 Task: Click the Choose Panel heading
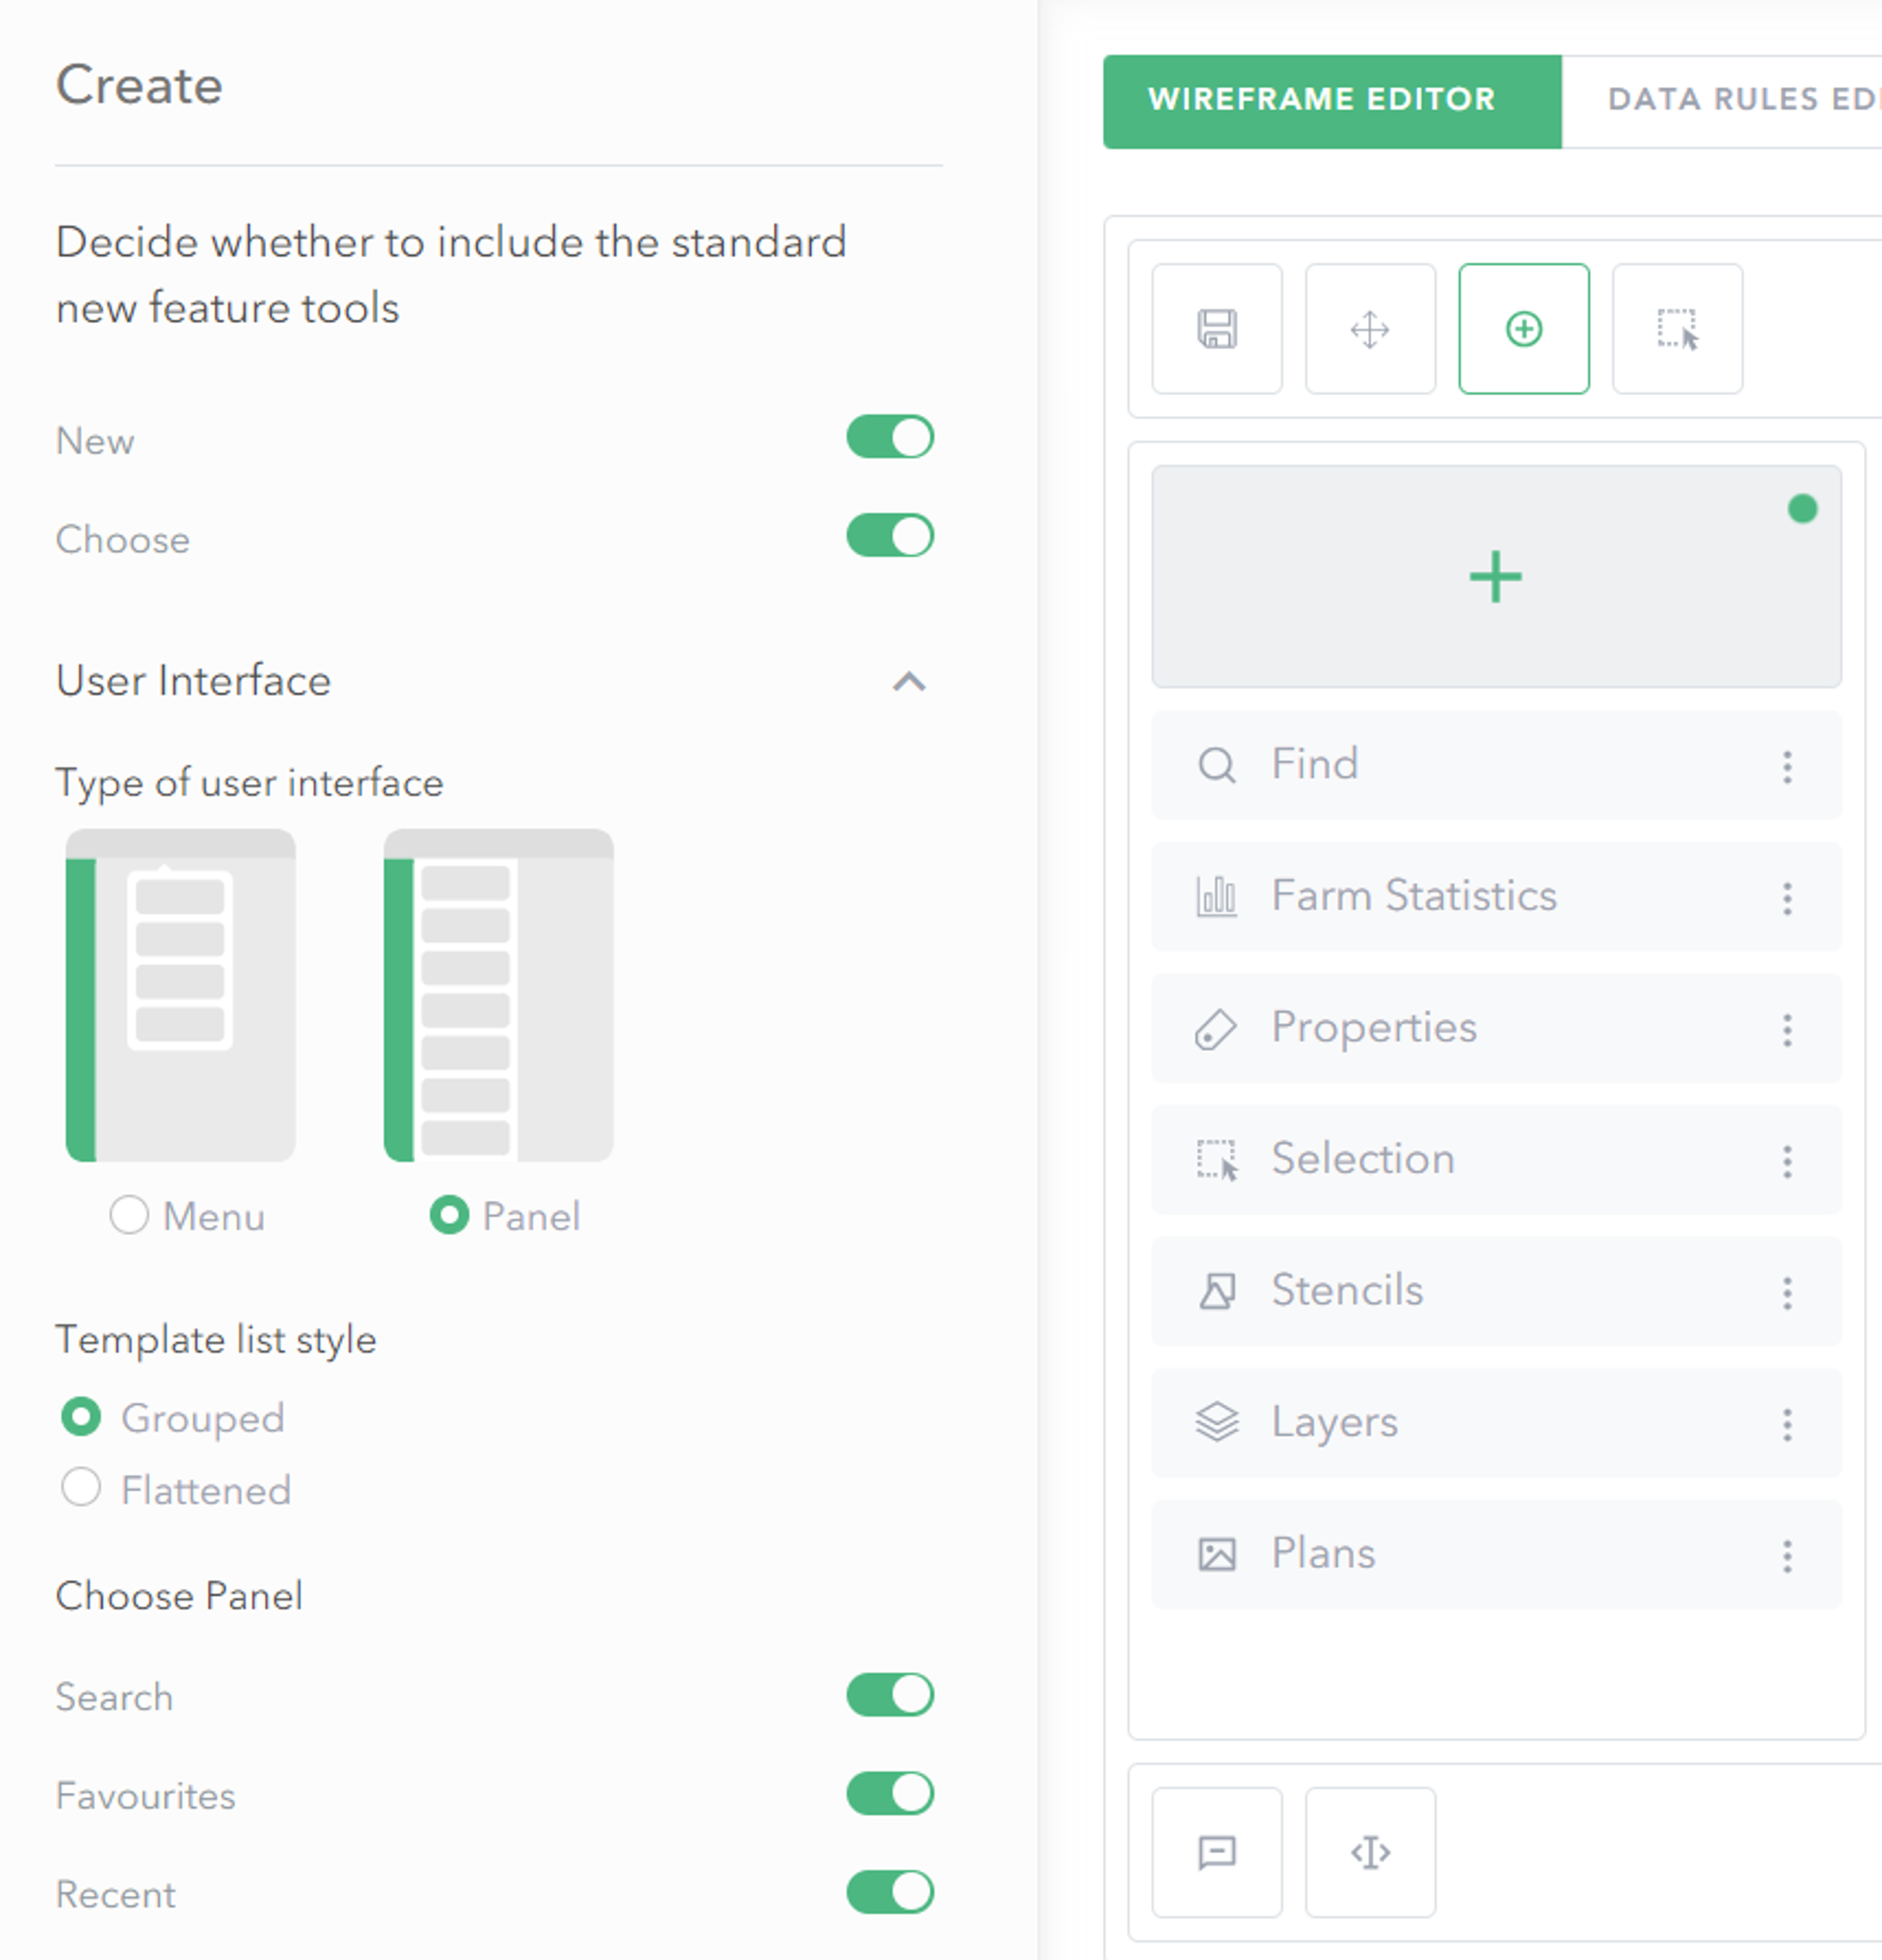[179, 1596]
